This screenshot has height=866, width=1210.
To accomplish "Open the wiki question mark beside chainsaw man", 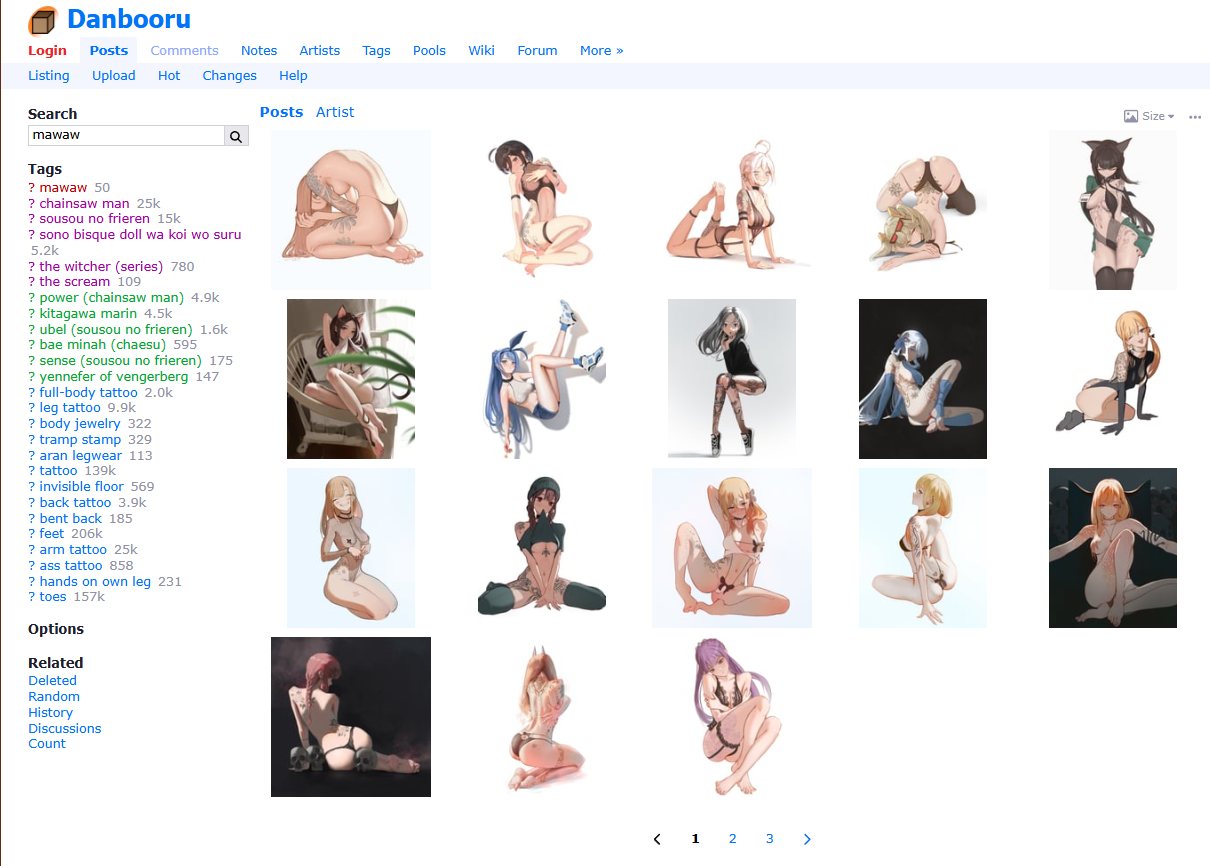I will click(31, 203).
